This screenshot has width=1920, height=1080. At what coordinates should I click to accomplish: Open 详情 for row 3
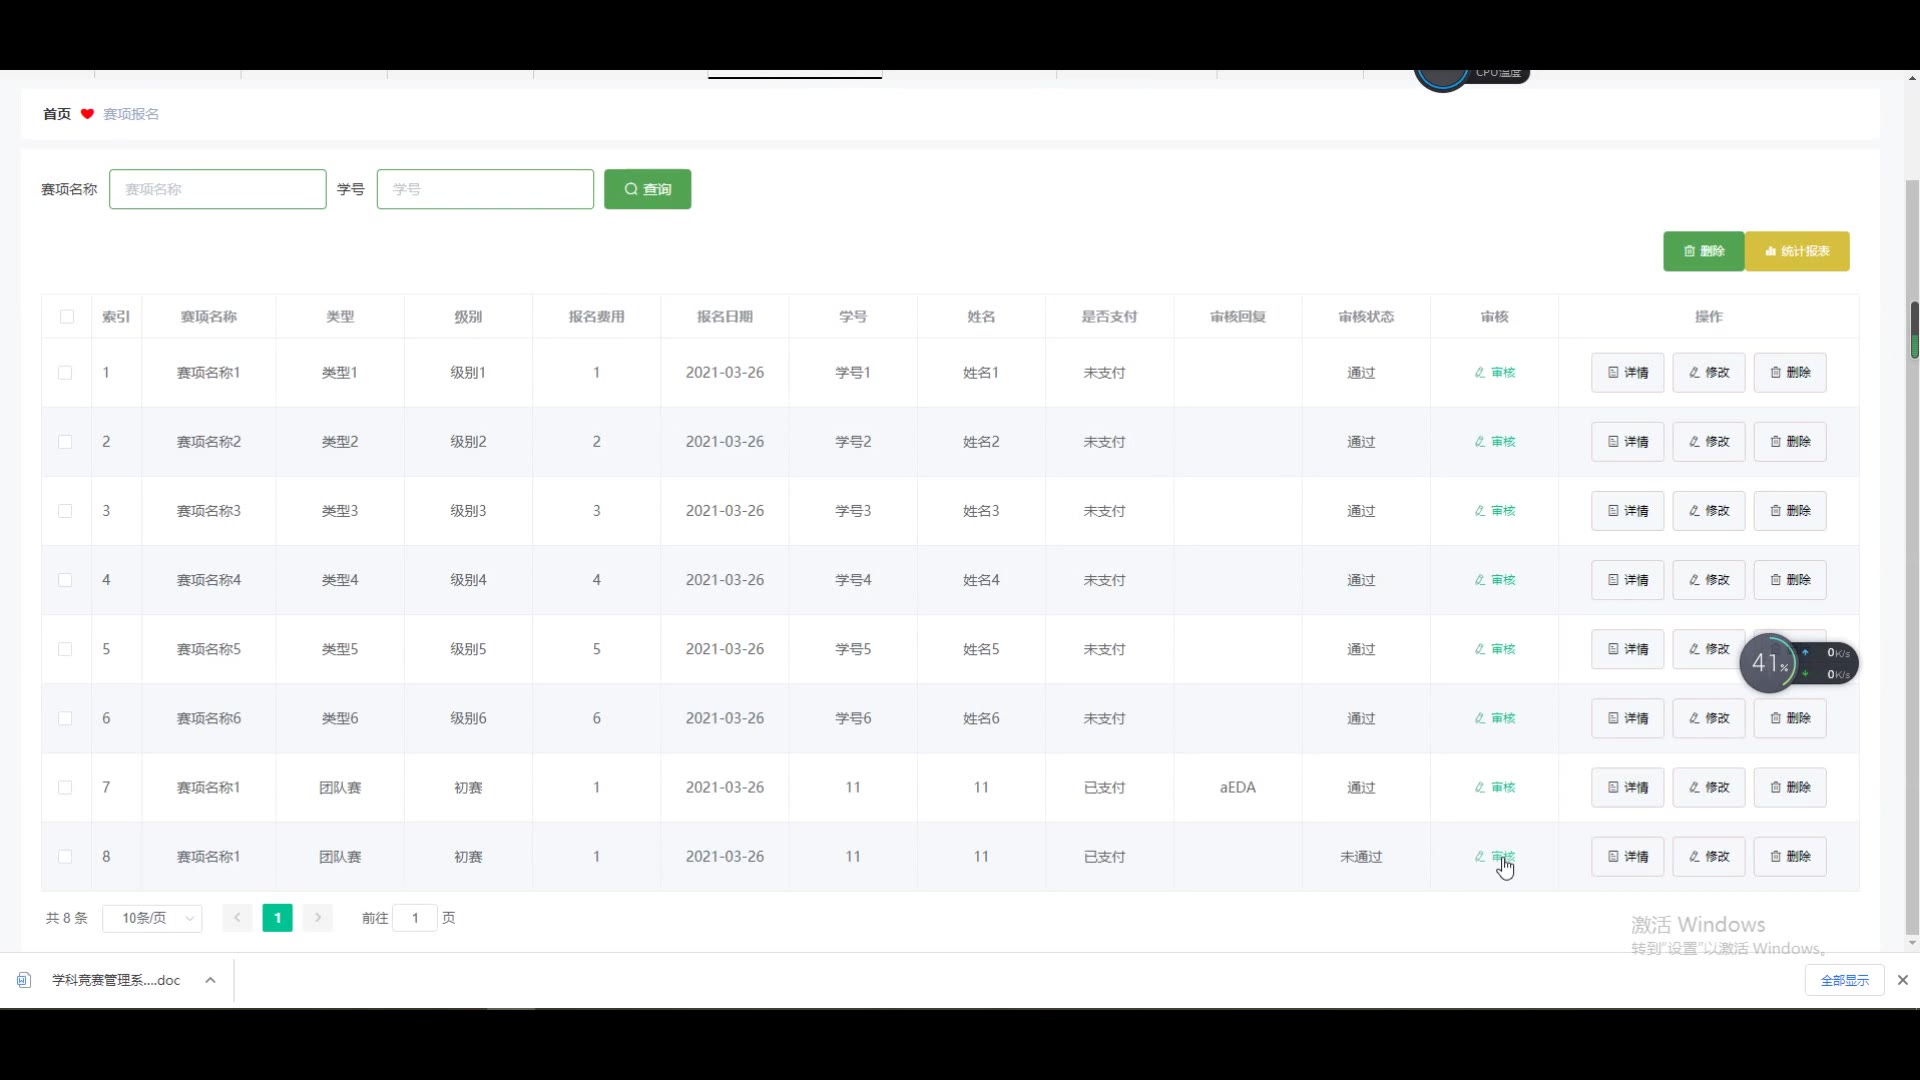coord(1627,511)
